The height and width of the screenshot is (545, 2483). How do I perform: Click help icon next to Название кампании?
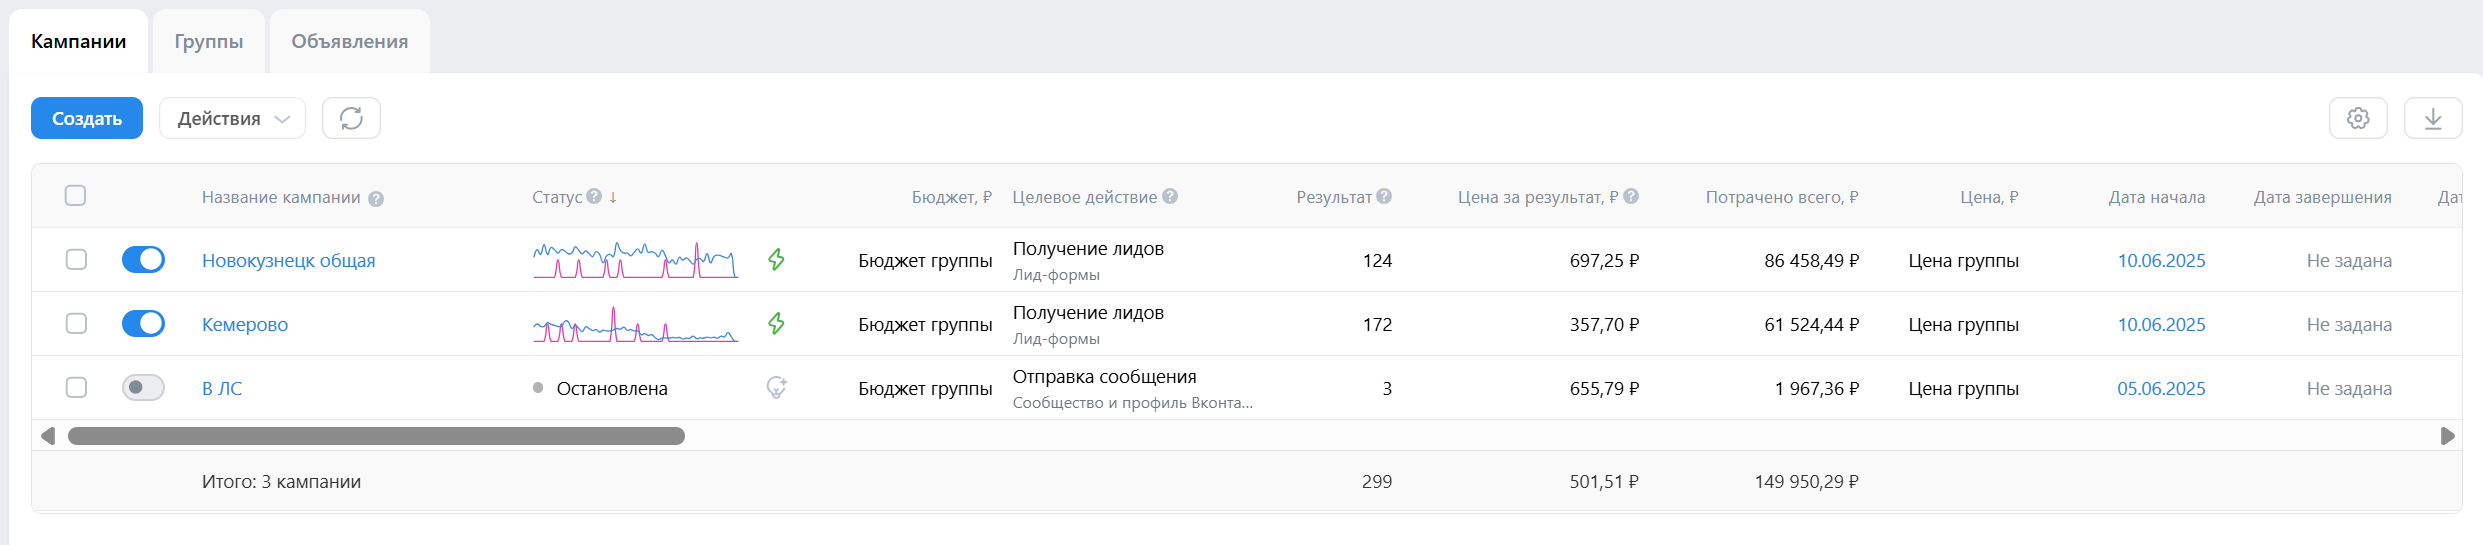tap(376, 198)
